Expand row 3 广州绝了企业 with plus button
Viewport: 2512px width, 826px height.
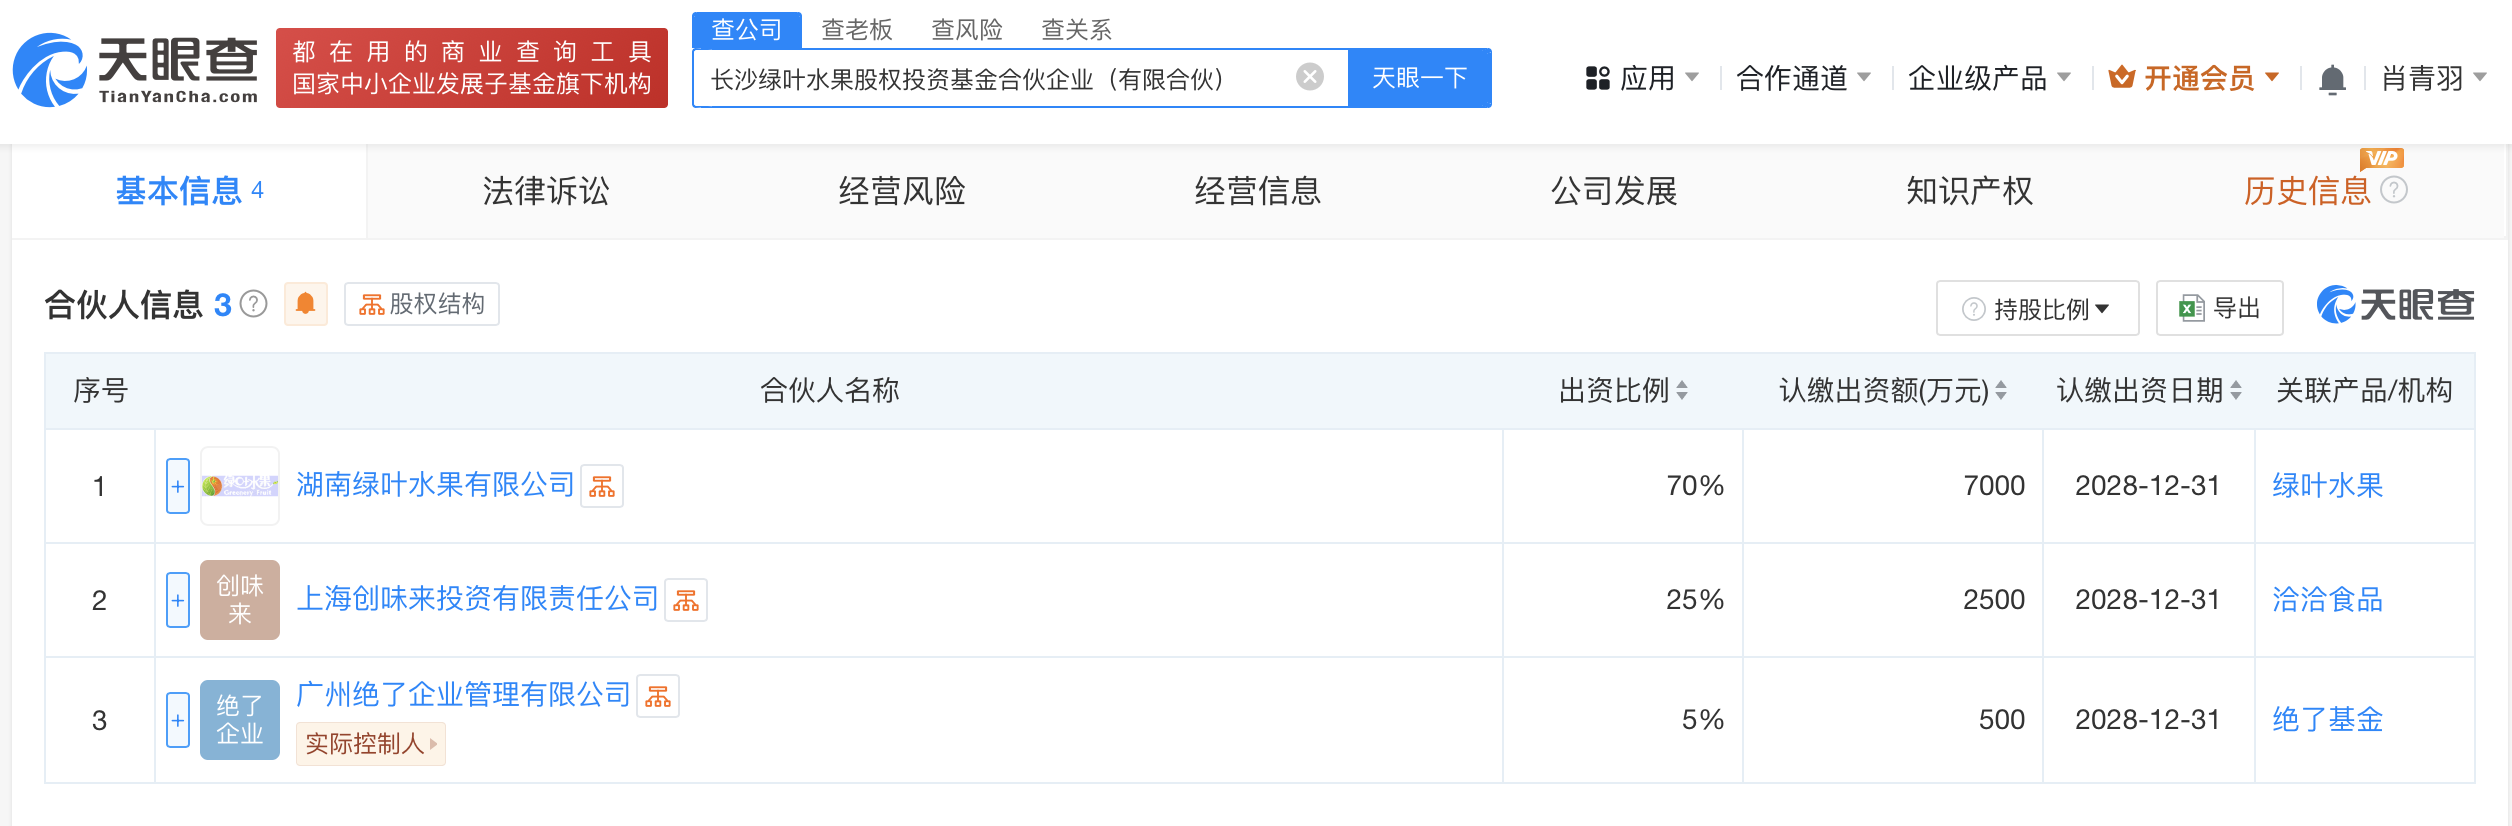click(x=178, y=720)
